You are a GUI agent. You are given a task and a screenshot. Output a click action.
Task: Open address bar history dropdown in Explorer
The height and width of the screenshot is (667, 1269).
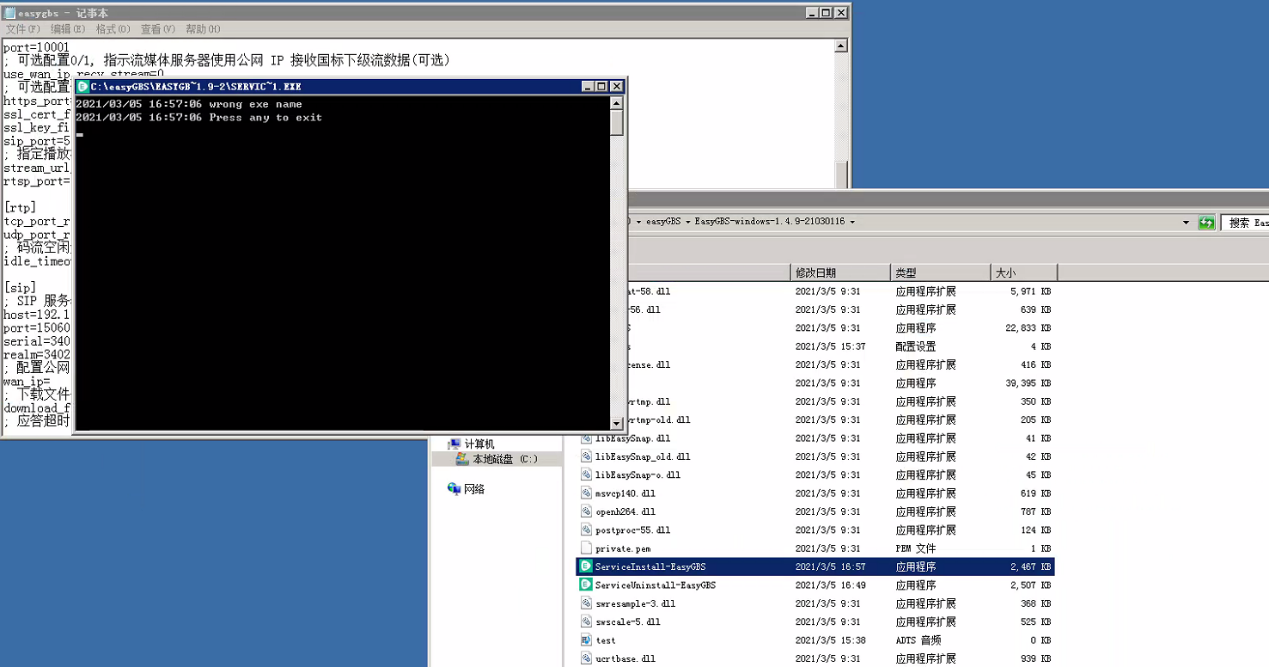tap(1186, 222)
